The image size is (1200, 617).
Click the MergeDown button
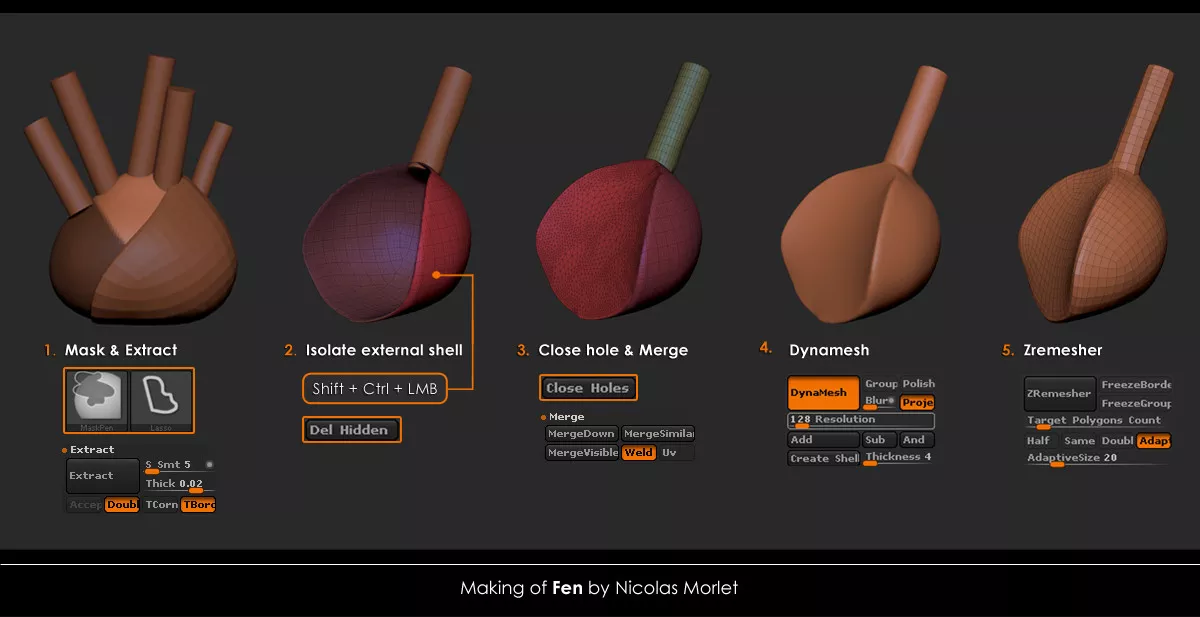(581, 434)
